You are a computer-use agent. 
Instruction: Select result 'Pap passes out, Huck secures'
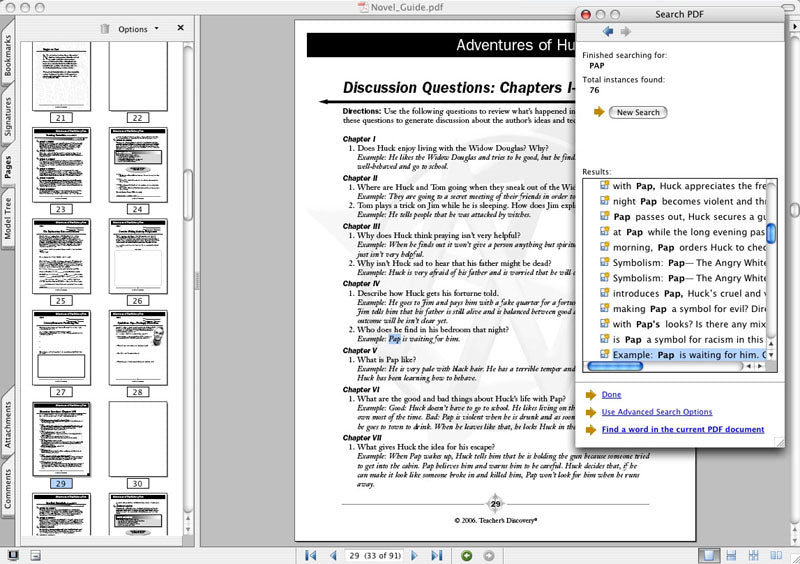point(683,216)
